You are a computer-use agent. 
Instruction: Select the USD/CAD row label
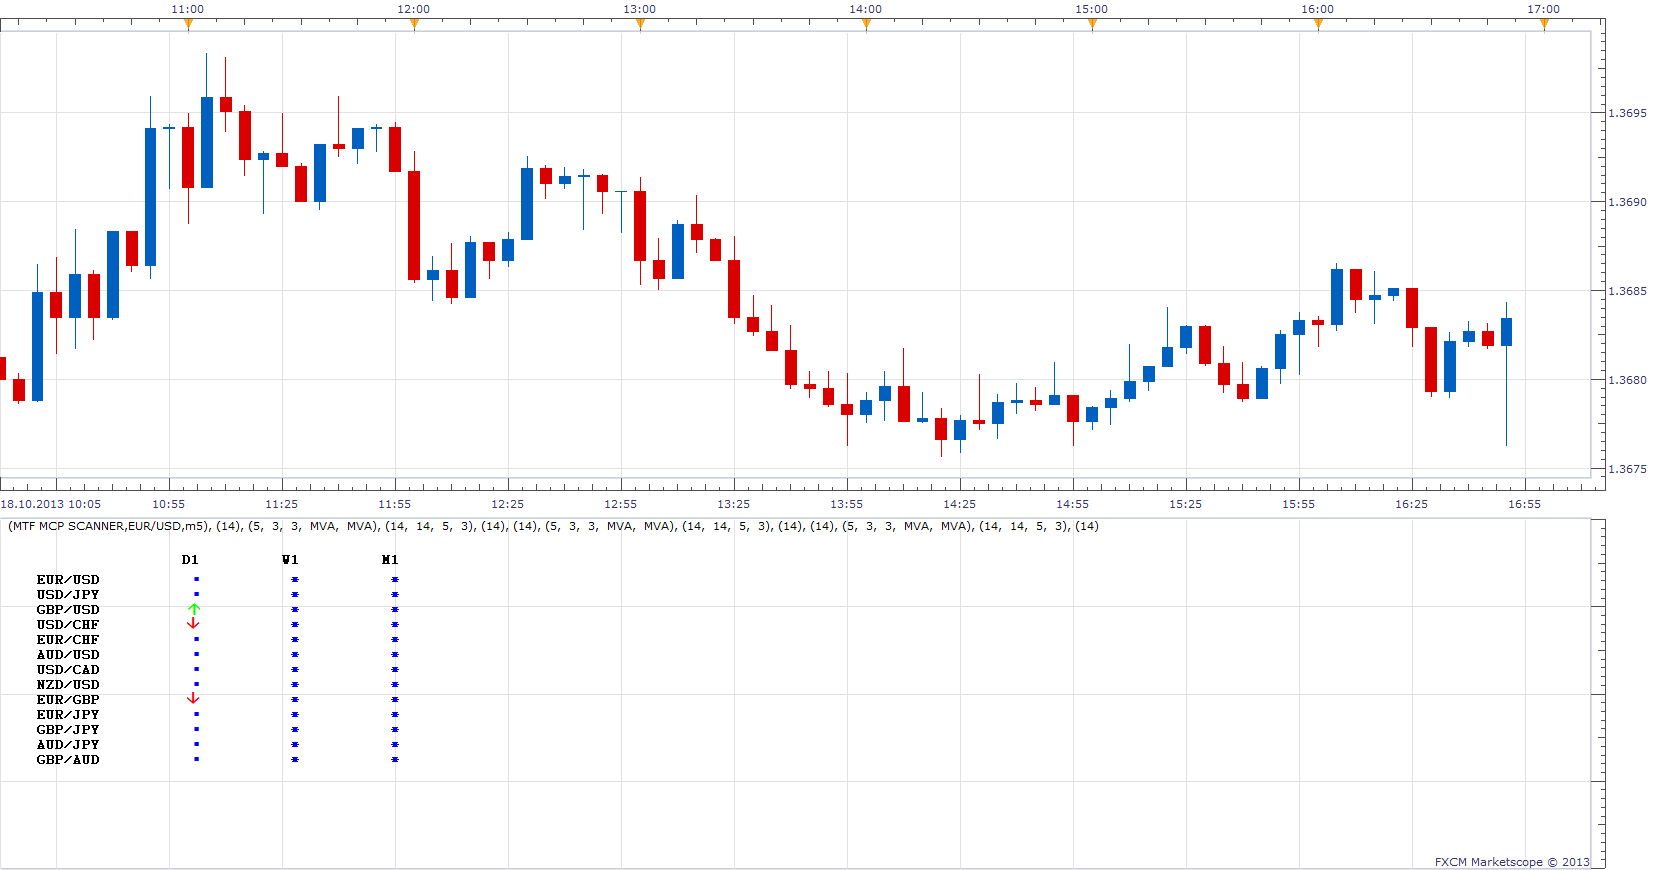pyautogui.click(x=68, y=670)
